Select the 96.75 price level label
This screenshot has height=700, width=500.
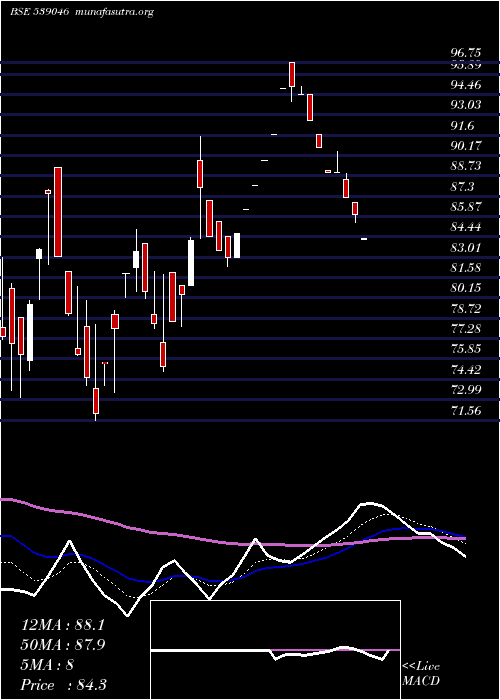[466, 53]
